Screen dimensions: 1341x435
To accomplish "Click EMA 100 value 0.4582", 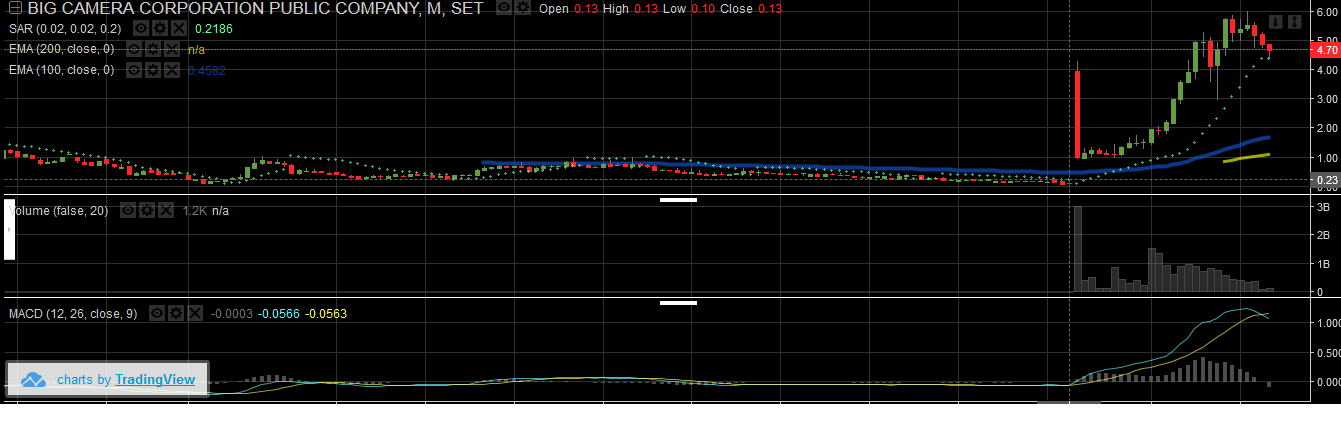I will [207, 71].
